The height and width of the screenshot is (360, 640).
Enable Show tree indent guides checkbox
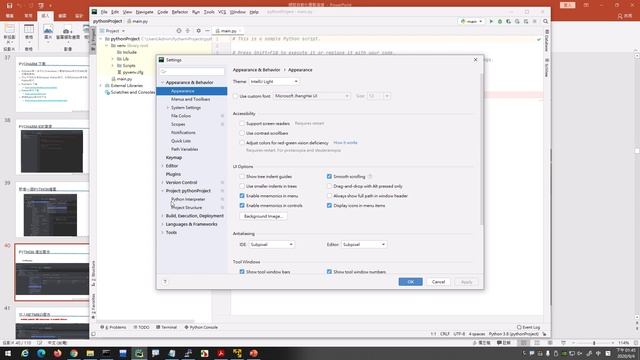click(242, 176)
